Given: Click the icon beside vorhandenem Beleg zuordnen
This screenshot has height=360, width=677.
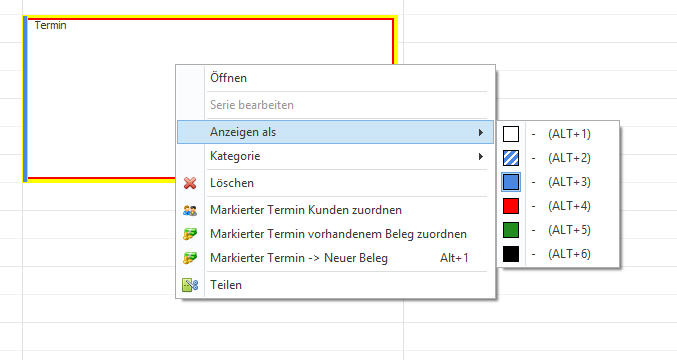Looking at the screenshot, I should pos(190,234).
